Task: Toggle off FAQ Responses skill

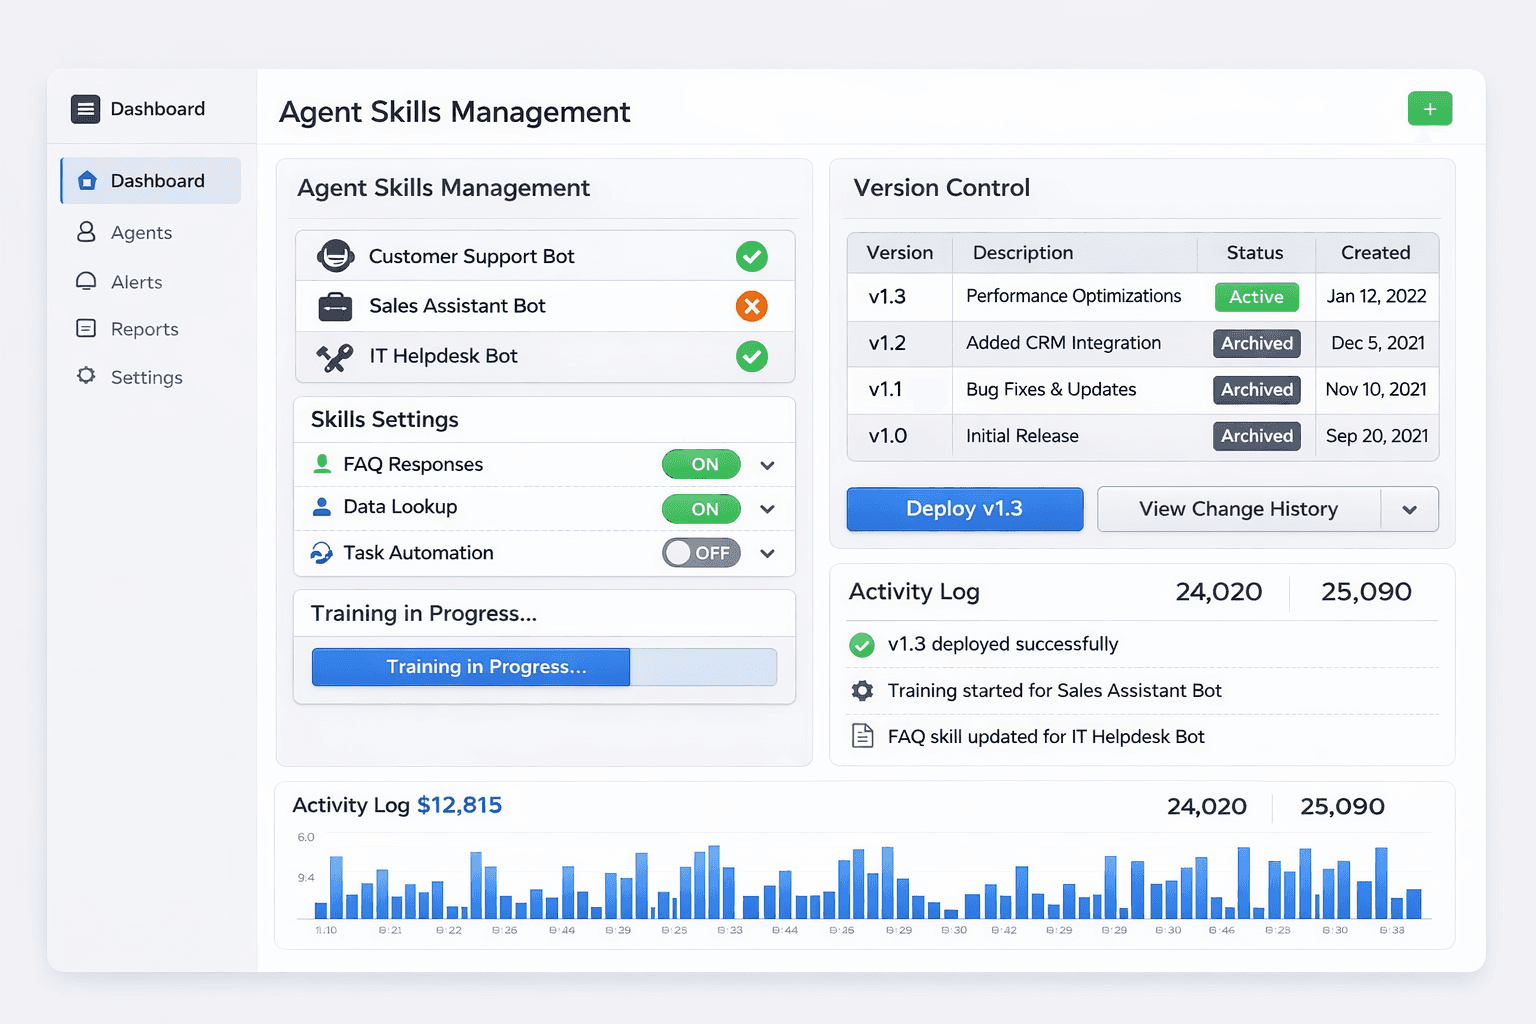Action: [700, 464]
